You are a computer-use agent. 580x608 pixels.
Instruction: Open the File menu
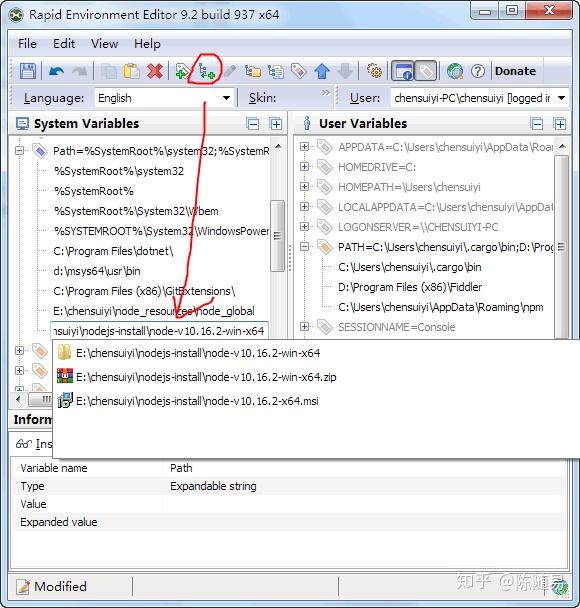pyautogui.click(x=28, y=44)
